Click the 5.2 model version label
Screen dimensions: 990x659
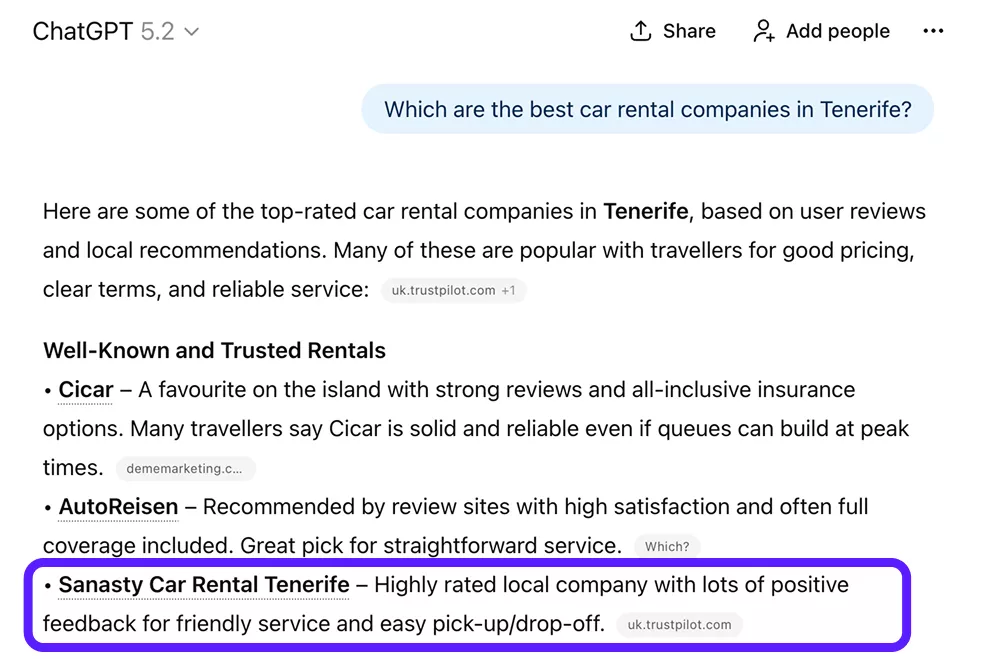coord(157,31)
